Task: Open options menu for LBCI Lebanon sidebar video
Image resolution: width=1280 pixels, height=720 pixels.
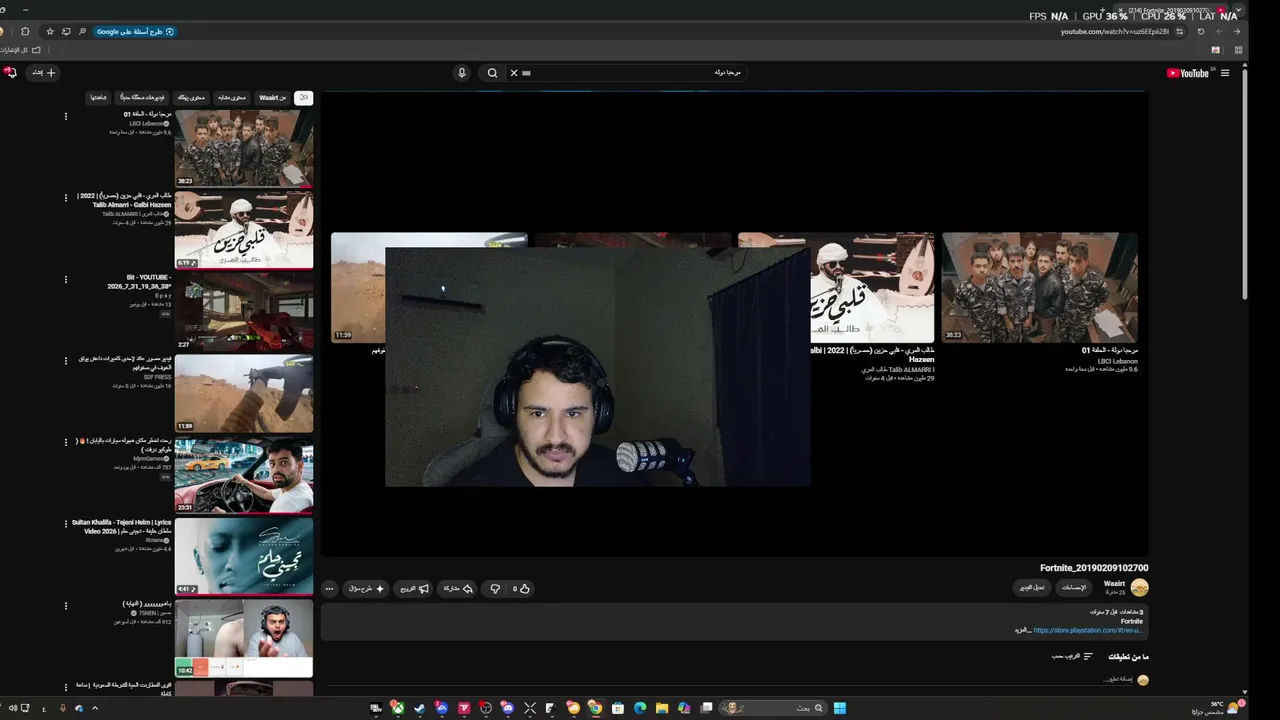Action: [x=66, y=117]
